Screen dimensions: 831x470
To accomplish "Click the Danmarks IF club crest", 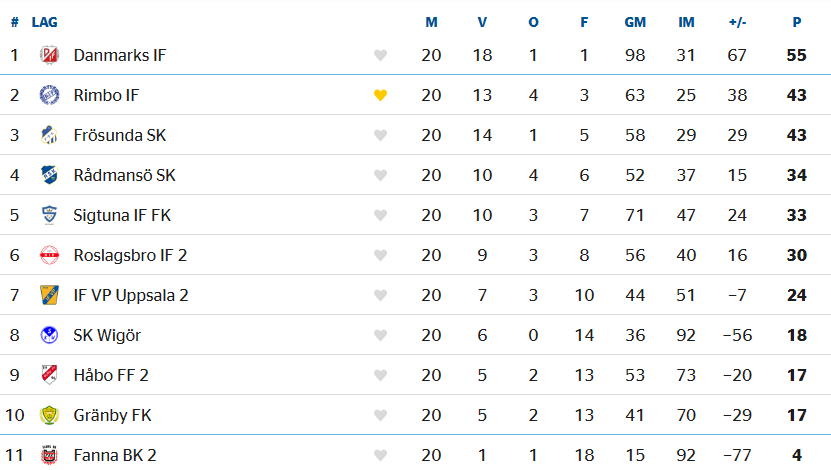I will (49, 55).
